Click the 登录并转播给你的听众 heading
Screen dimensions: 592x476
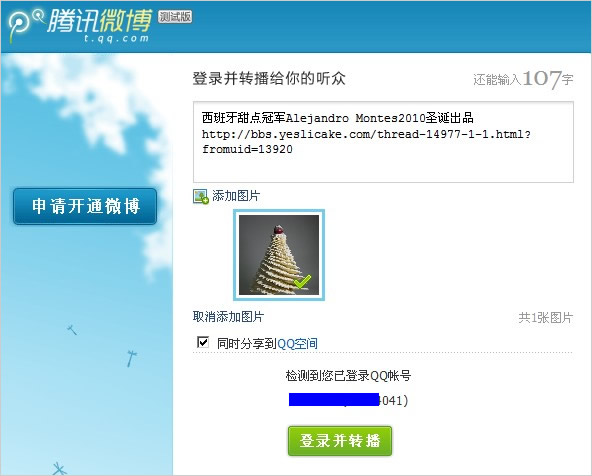(269, 79)
